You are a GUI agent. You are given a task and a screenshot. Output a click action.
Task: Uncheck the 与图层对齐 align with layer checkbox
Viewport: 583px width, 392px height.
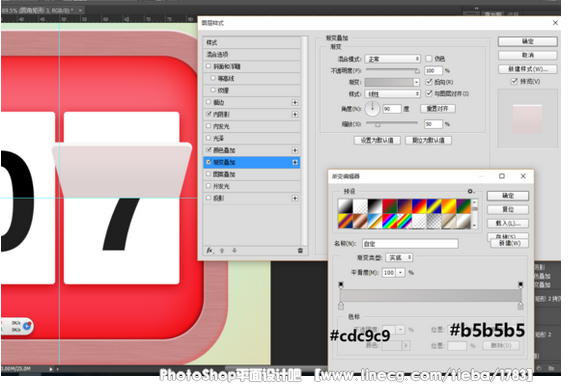click(429, 93)
